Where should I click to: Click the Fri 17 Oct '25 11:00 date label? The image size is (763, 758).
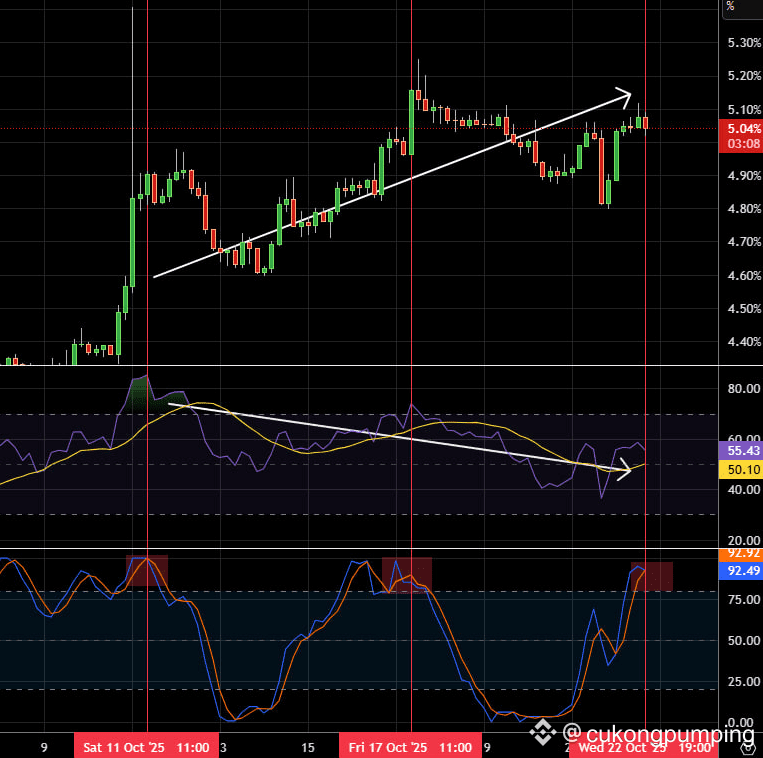(x=411, y=747)
